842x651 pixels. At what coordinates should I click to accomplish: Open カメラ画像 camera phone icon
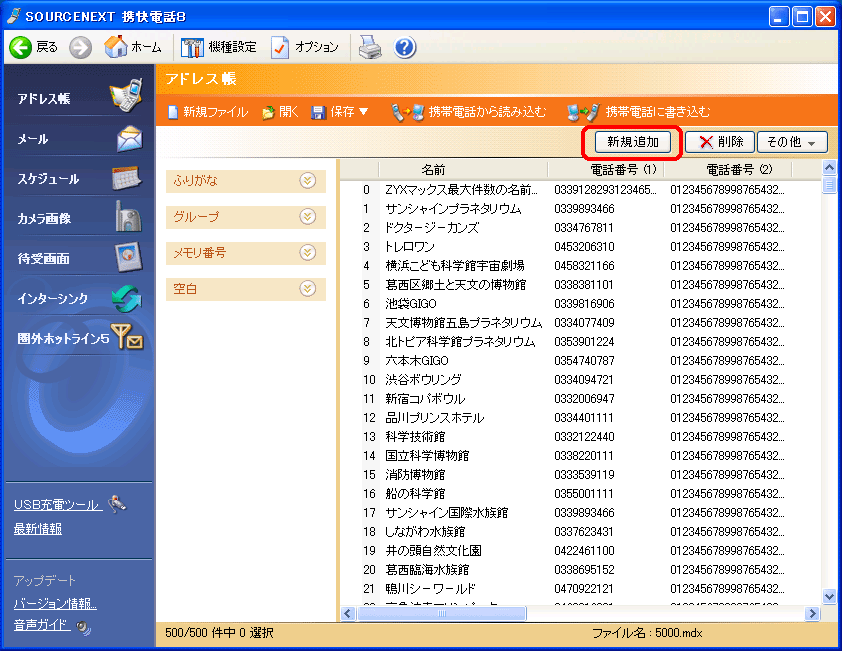click(x=128, y=216)
